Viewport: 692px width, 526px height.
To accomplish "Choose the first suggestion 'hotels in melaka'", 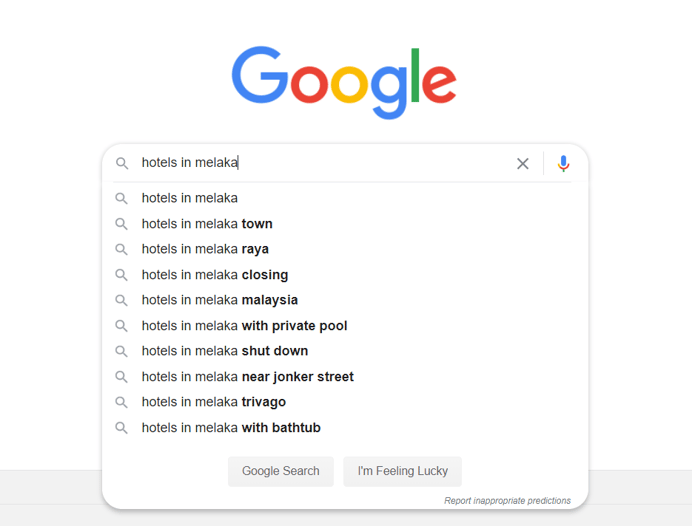I will point(190,198).
